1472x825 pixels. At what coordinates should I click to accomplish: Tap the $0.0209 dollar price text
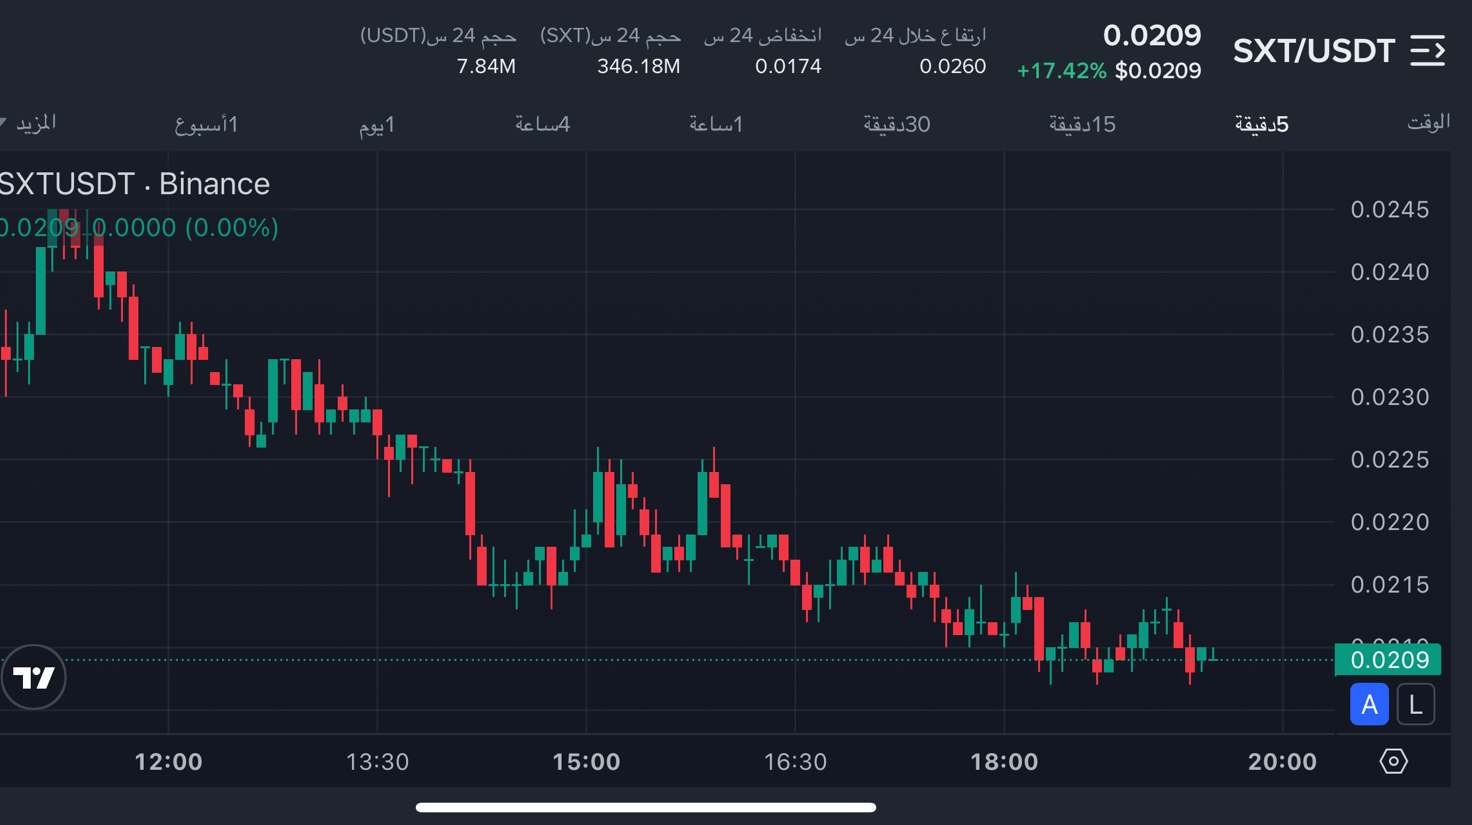point(1158,71)
